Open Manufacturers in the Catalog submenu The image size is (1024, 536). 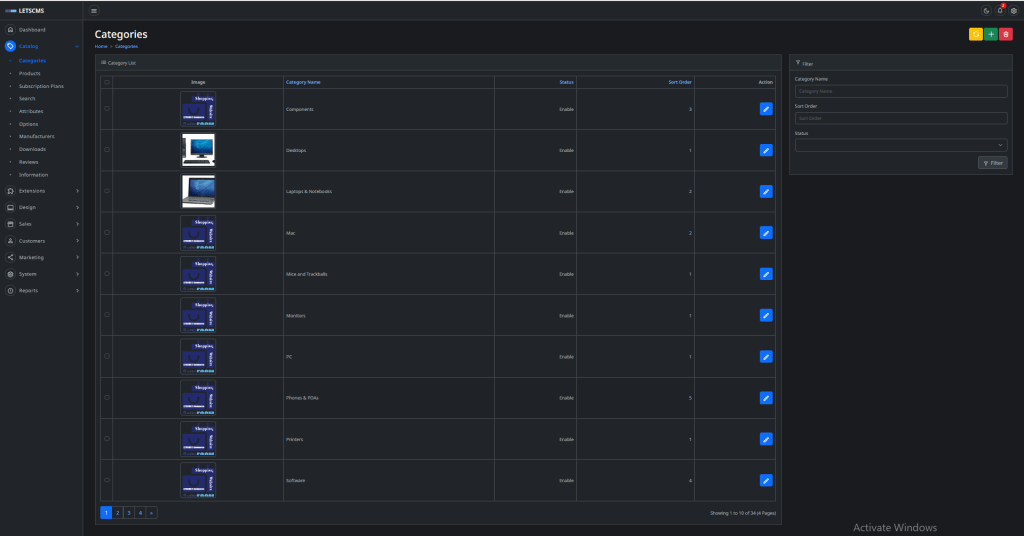click(37, 136)
